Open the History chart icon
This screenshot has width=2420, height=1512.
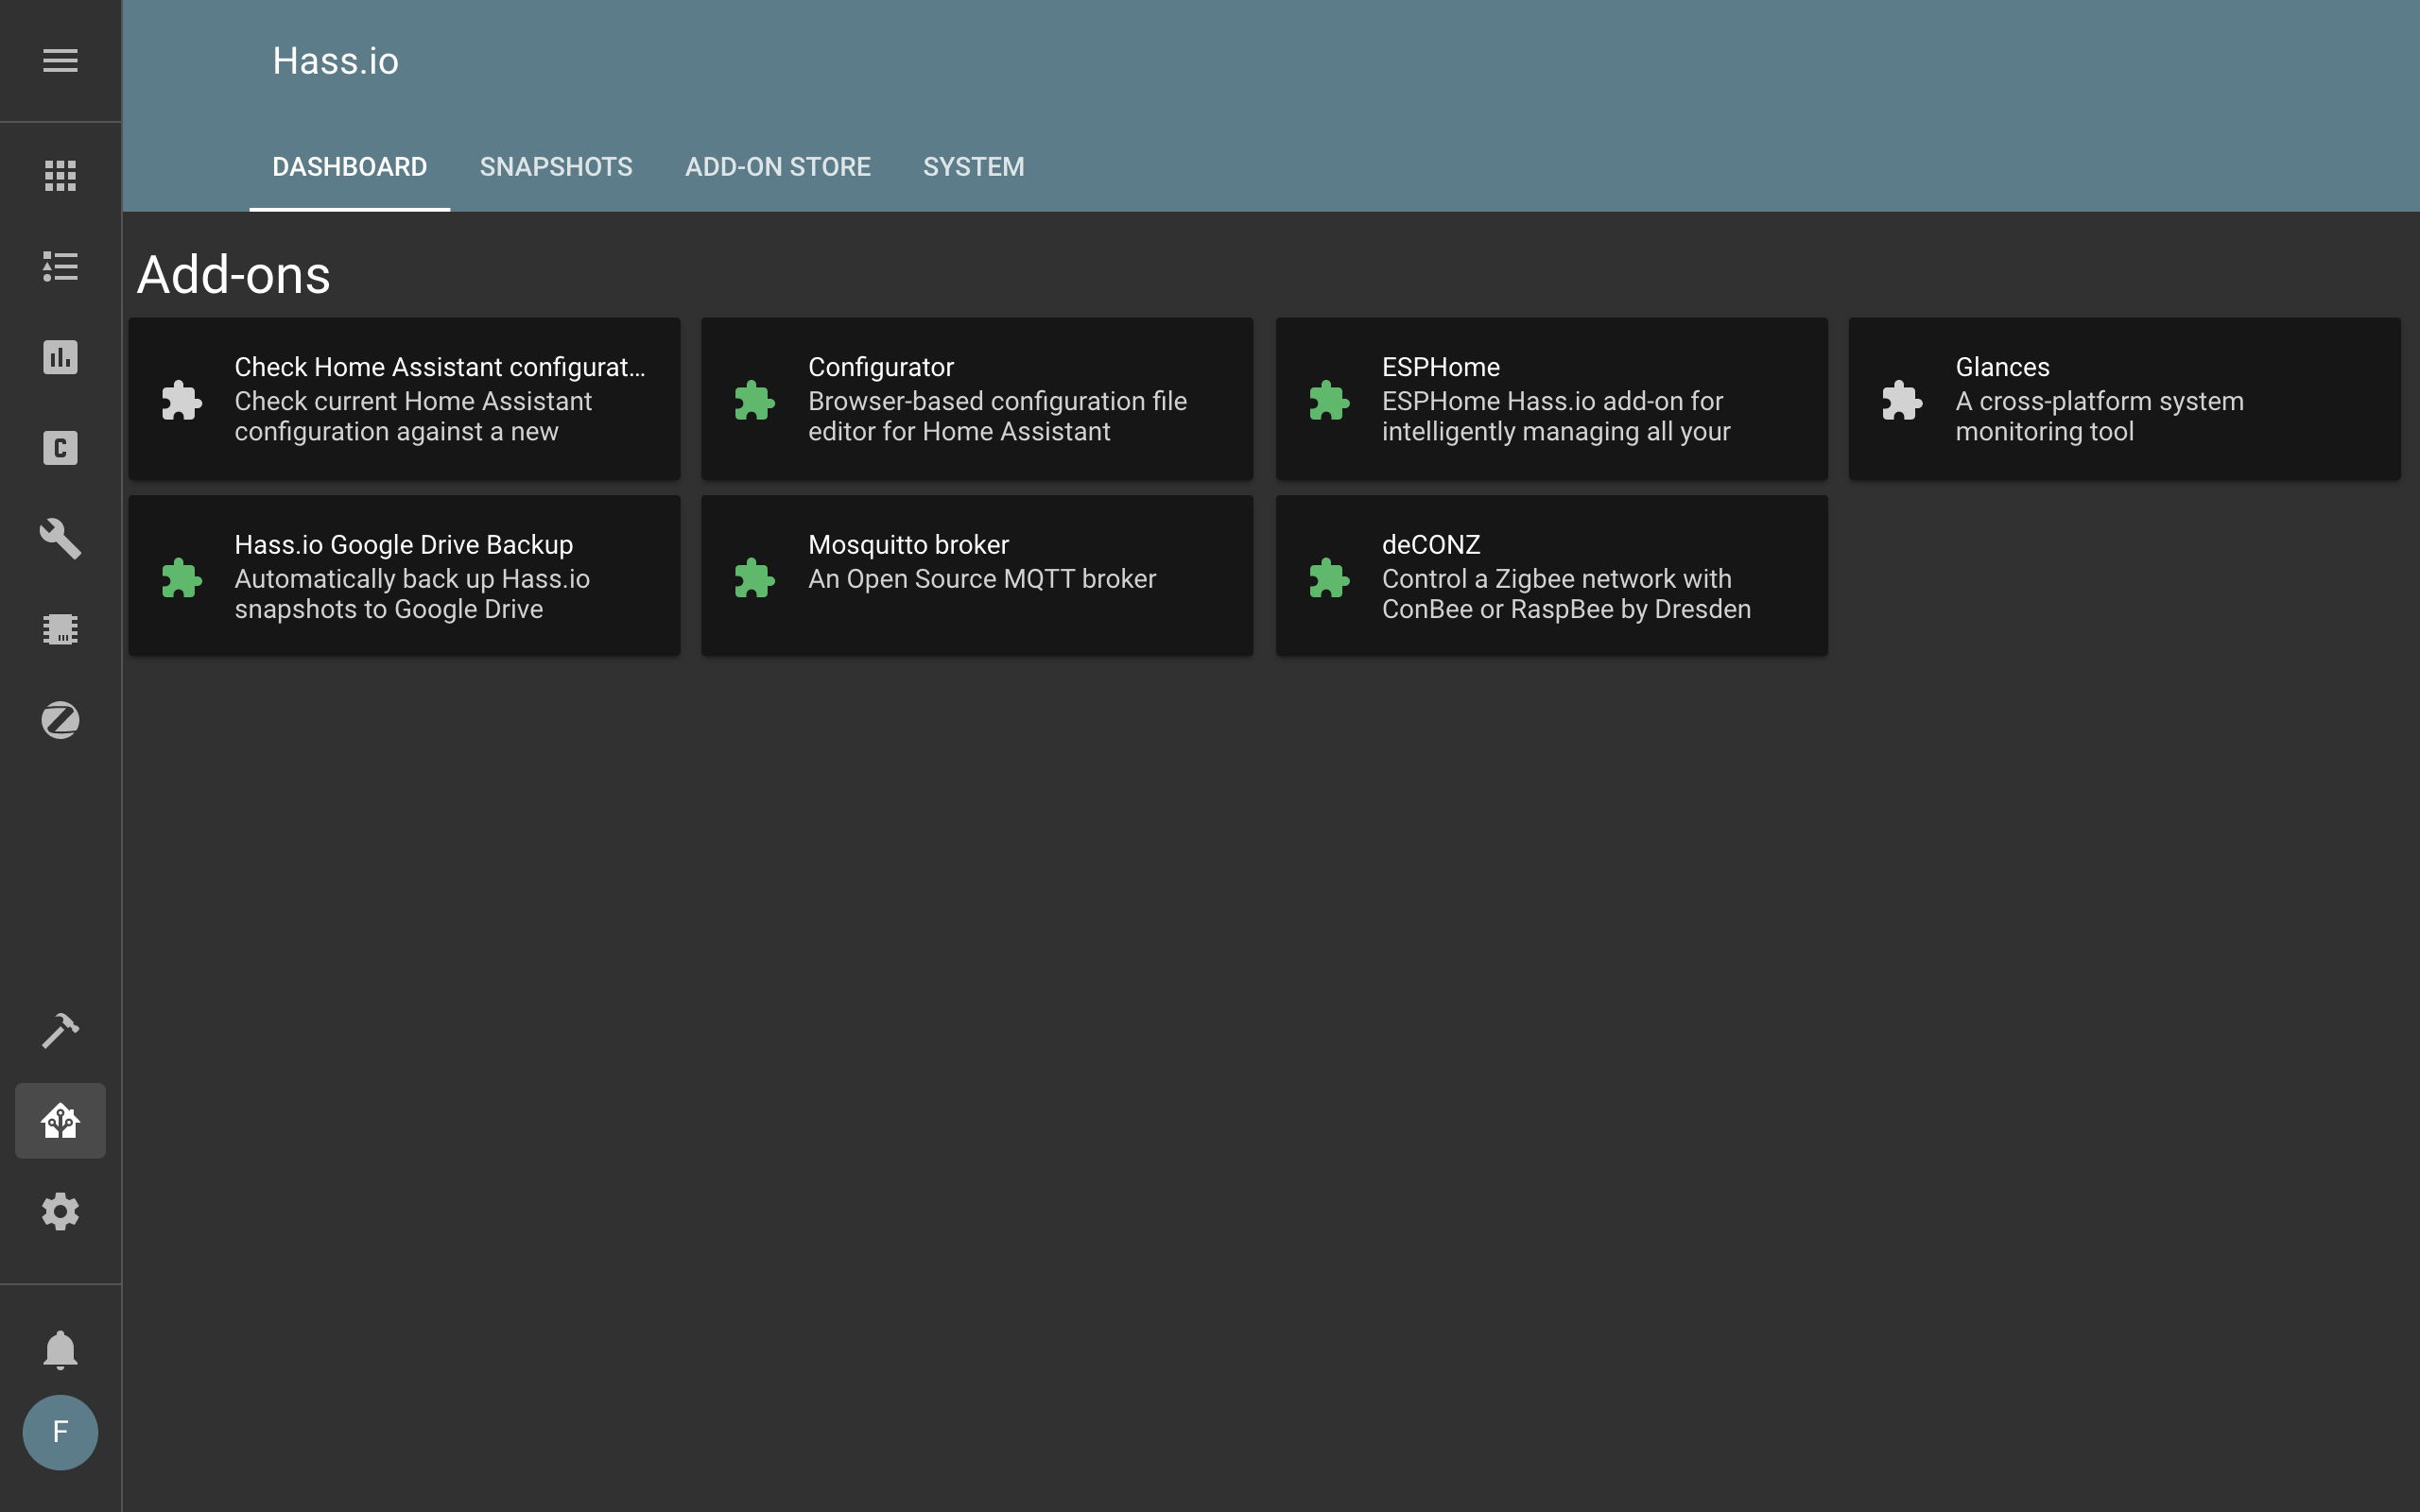[x=60, y=358]
